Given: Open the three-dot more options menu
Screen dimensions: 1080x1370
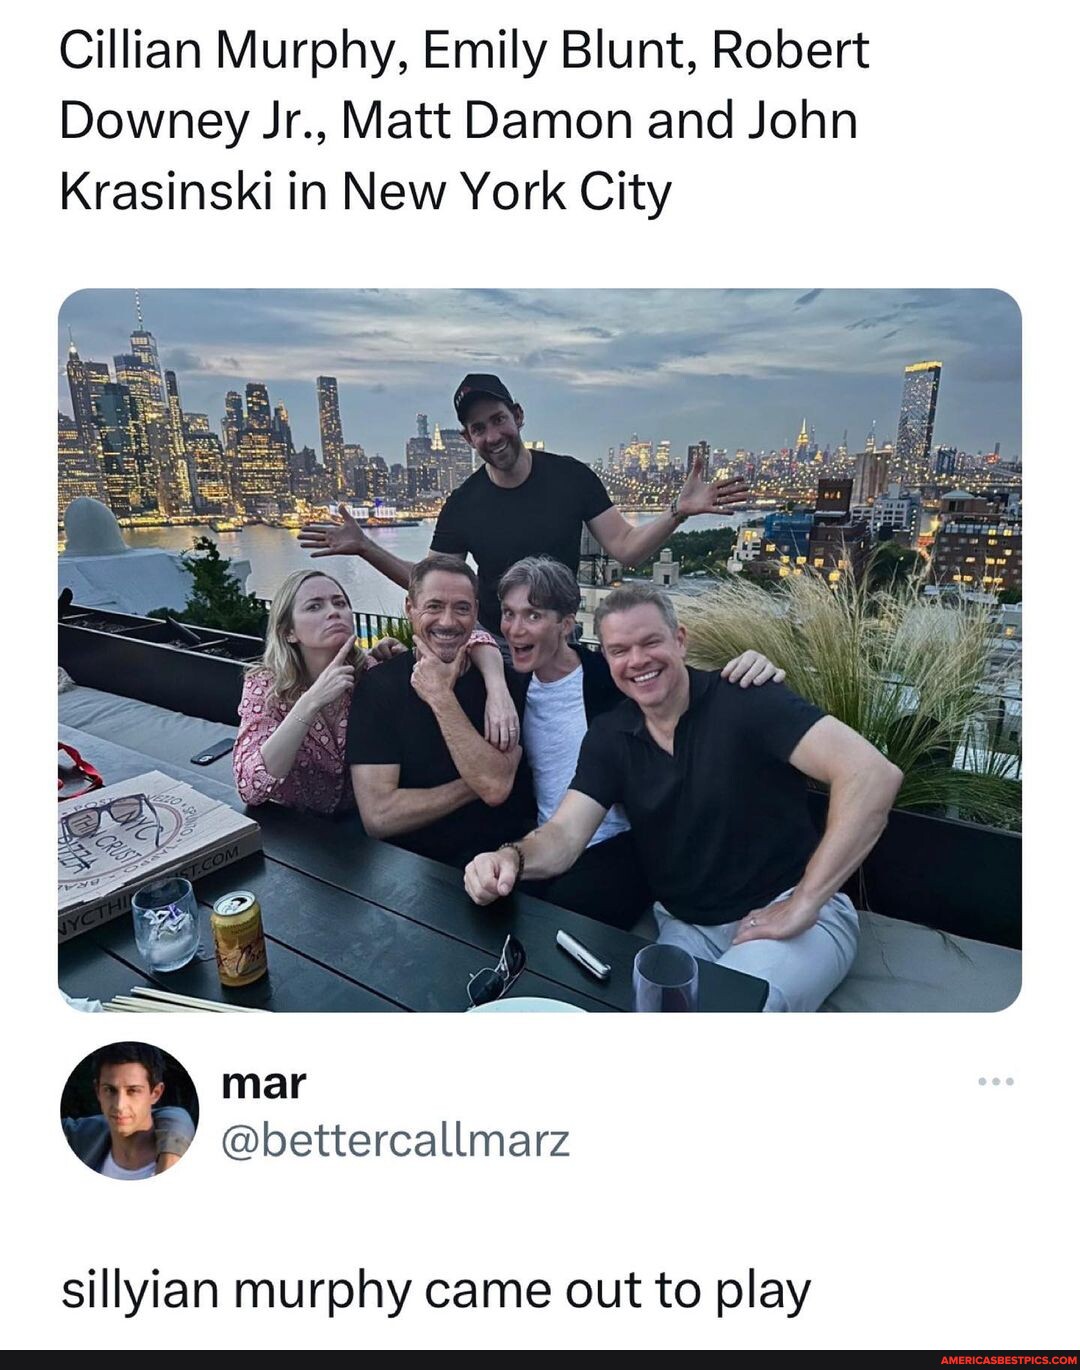Looking at the screenshot, I should point(996,1081).
